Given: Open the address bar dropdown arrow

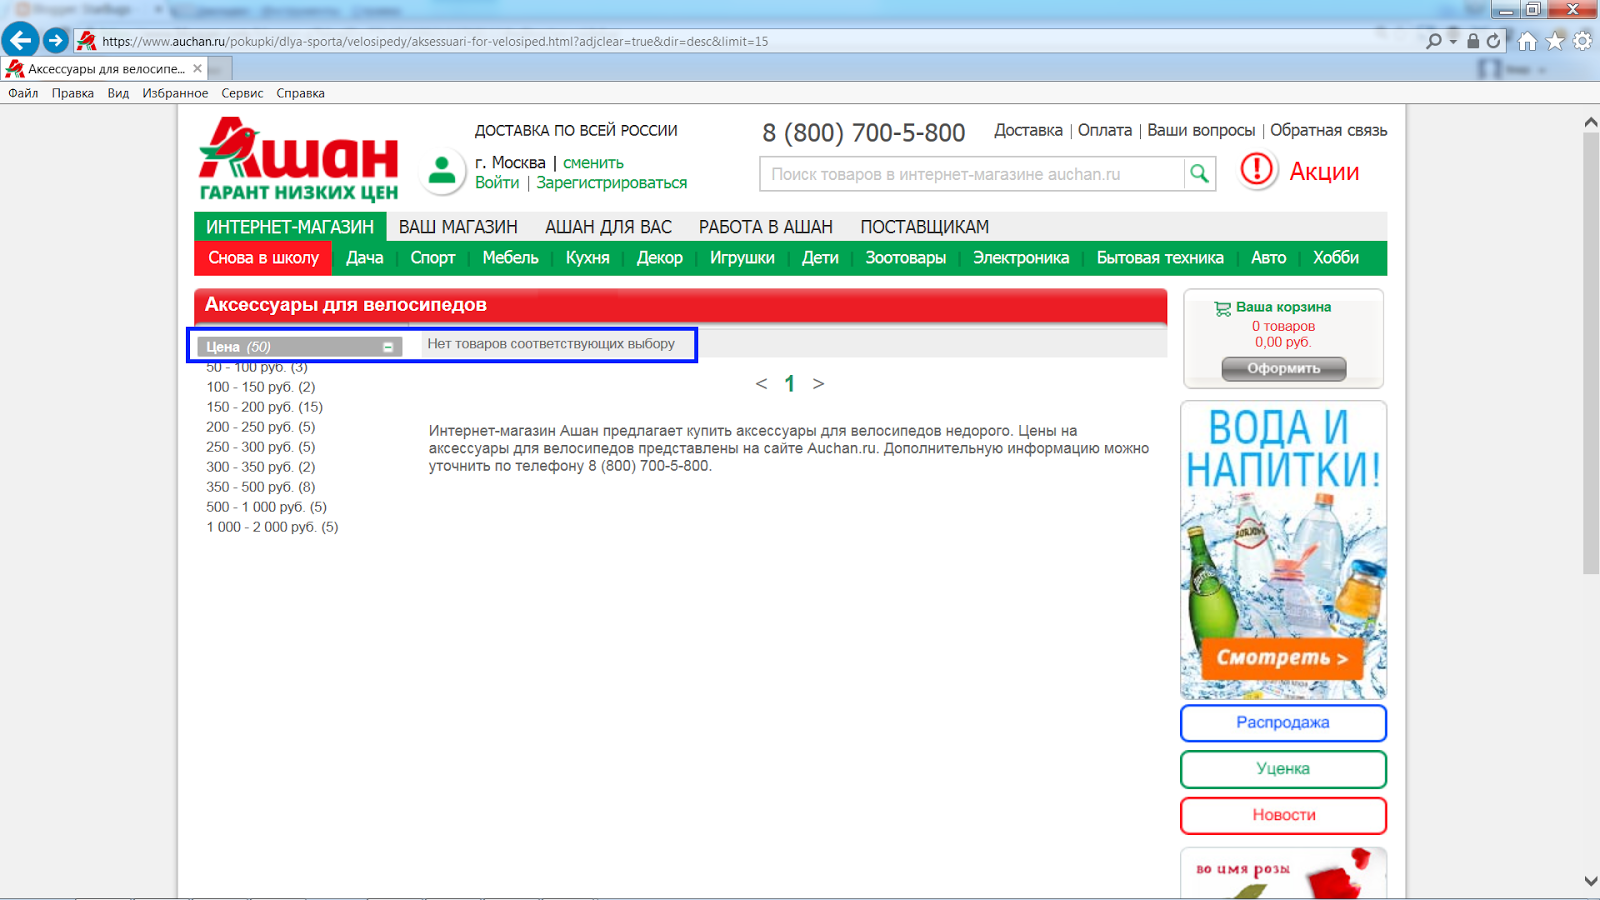Looking at the screenshot, I should click(1453, 41).
